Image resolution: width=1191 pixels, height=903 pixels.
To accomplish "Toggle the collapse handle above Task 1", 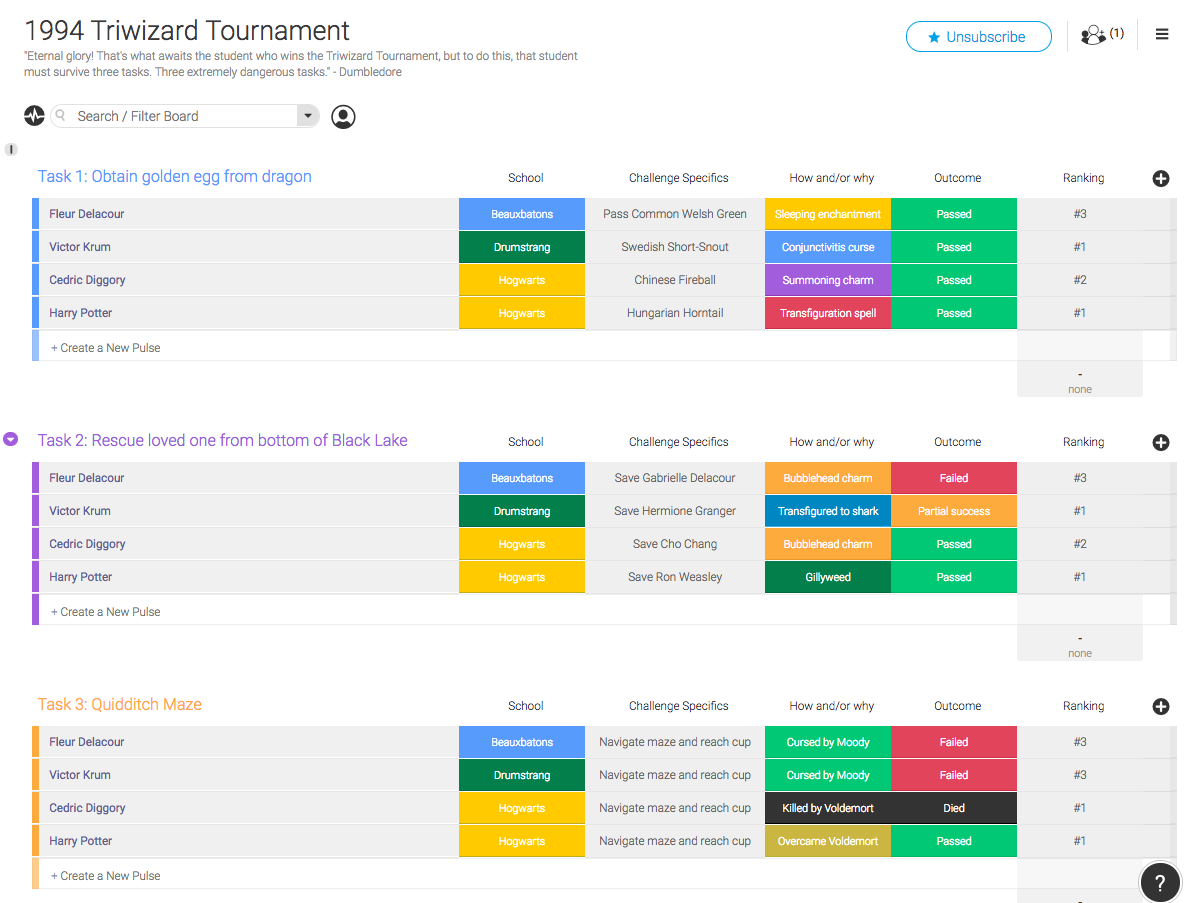I will [11, 150].
